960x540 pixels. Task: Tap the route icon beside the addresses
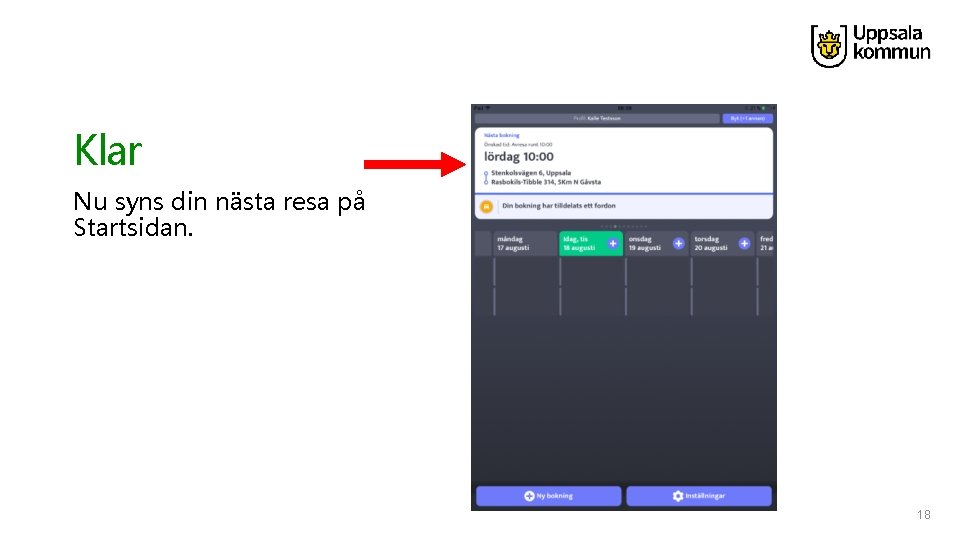tap(486, 178)
